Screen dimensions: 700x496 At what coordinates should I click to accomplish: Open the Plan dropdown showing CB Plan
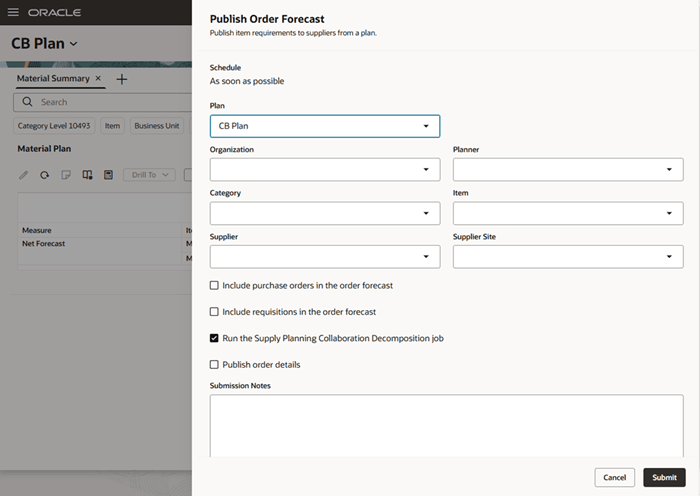click(x=325, y=126)
